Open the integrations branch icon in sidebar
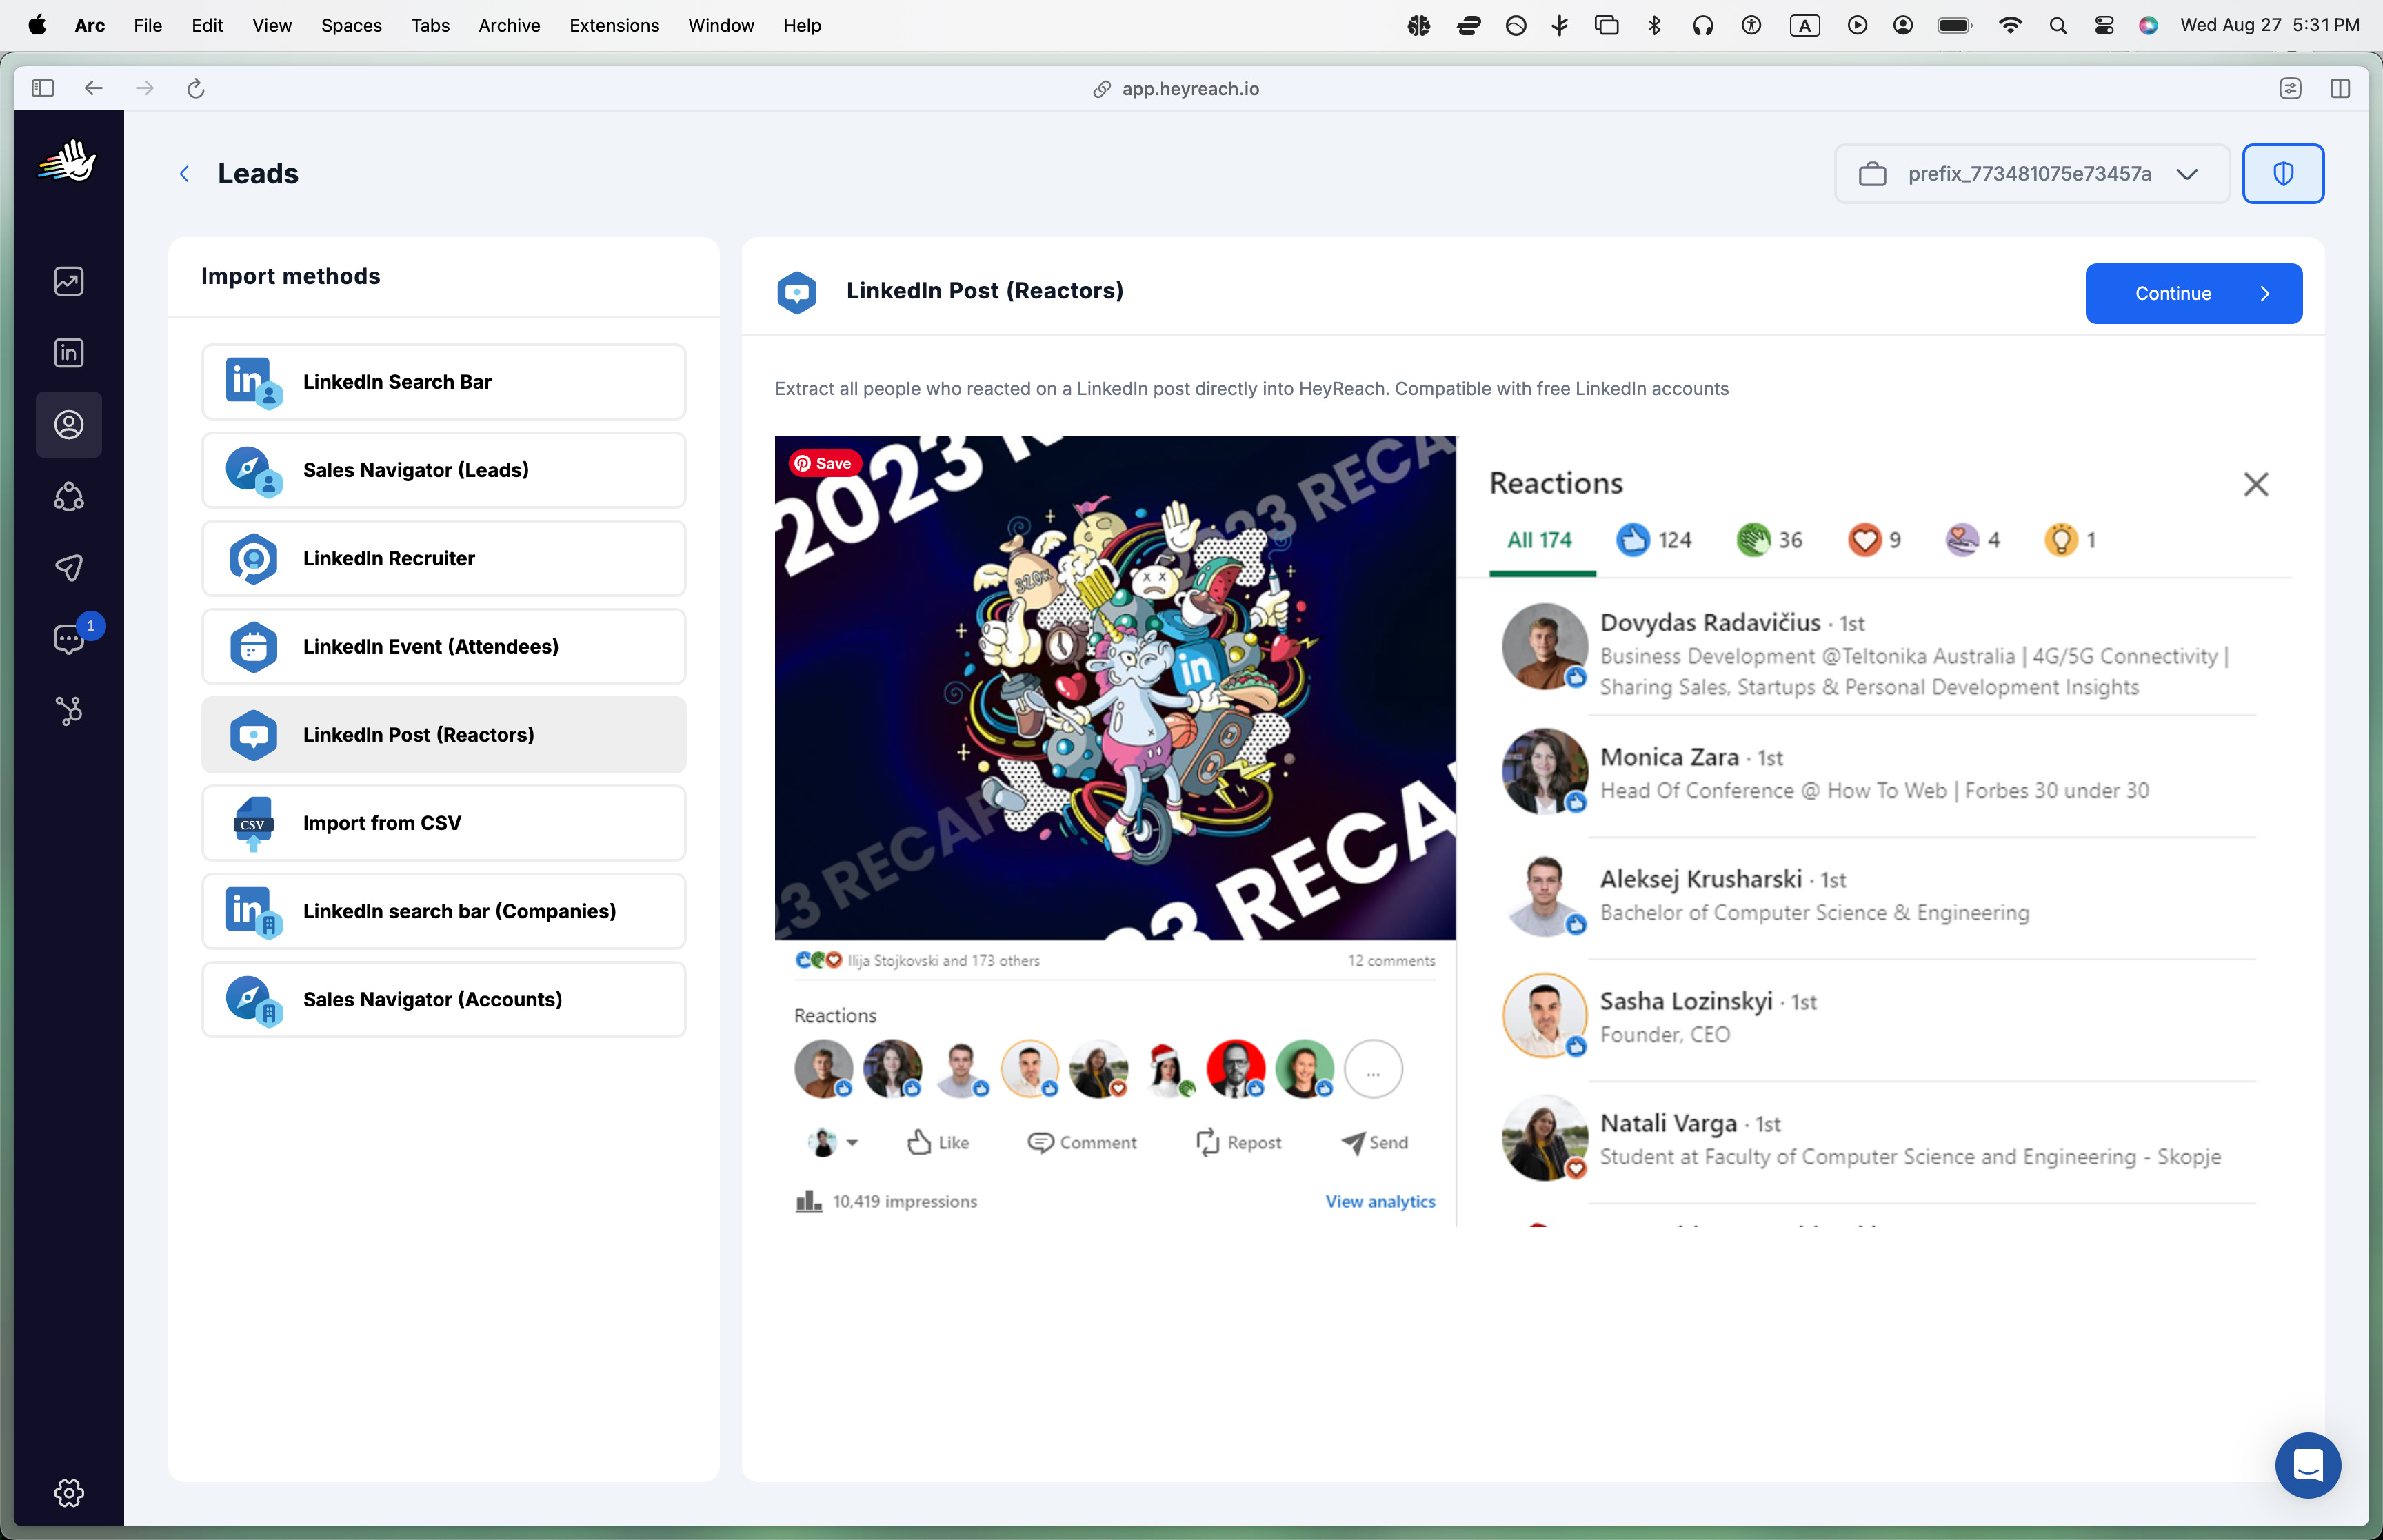The width and height of the screenshot is (2383, 1540). tap(68, 711)
